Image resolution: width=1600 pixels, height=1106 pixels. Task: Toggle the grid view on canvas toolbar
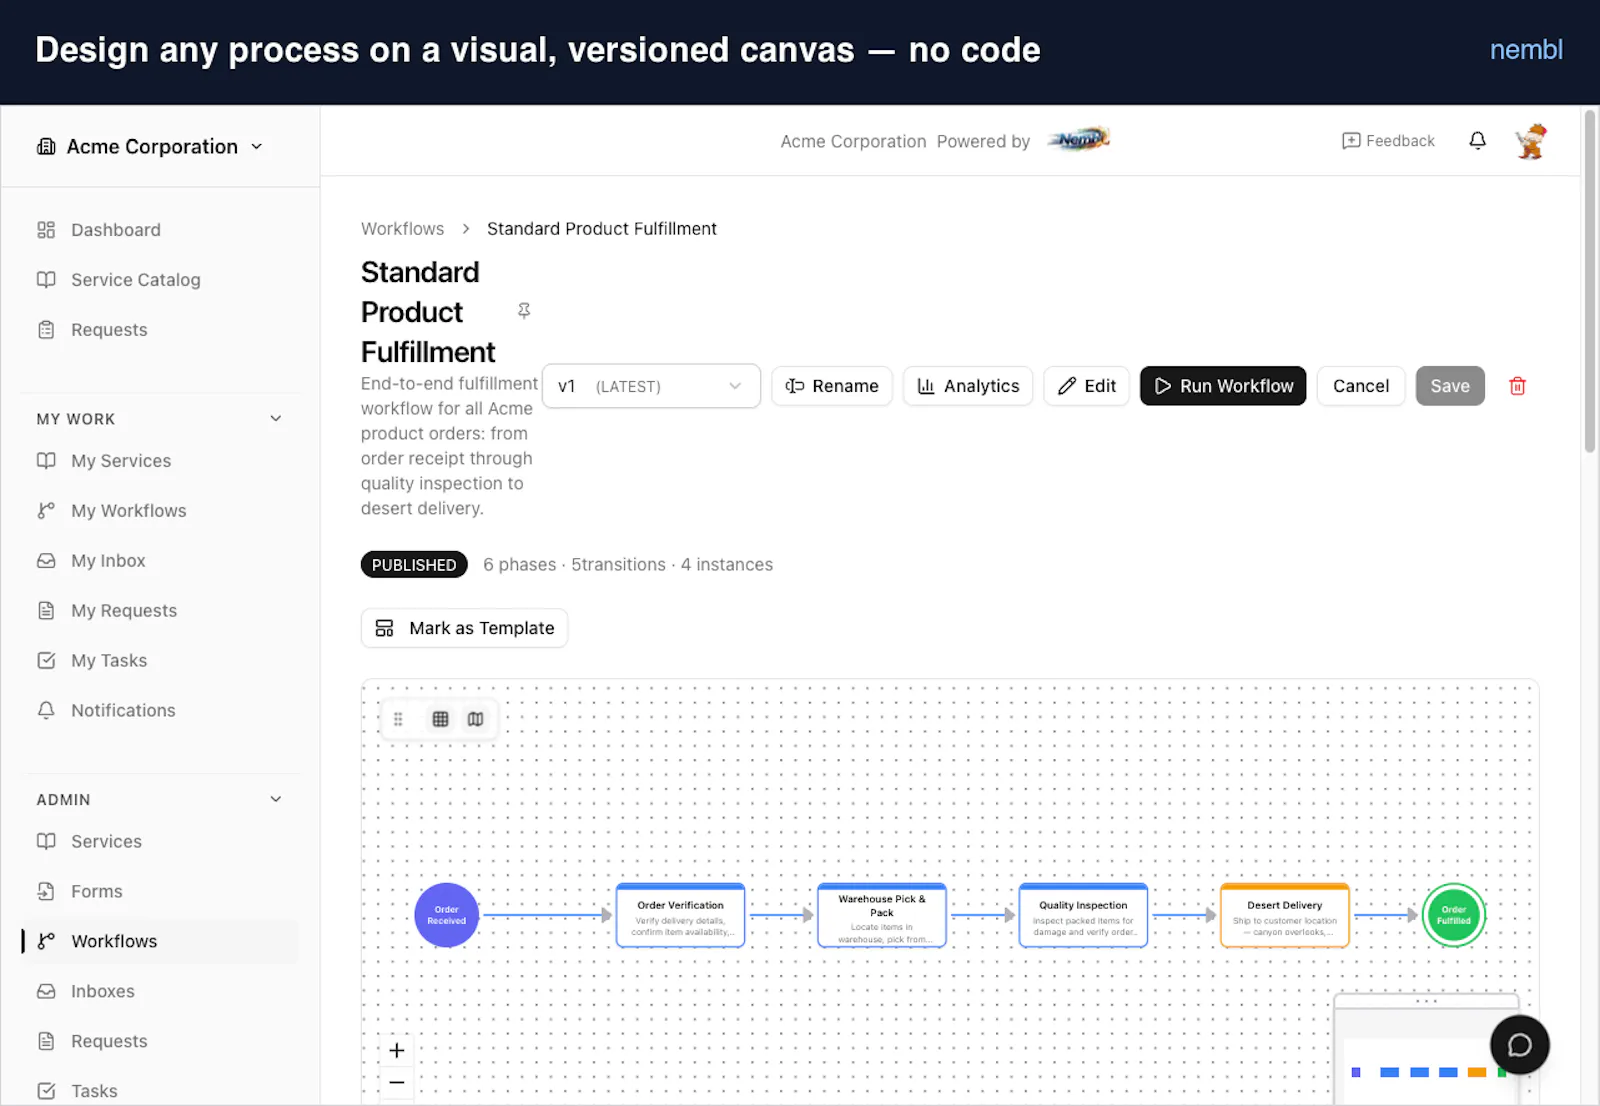tap(440, 719)
